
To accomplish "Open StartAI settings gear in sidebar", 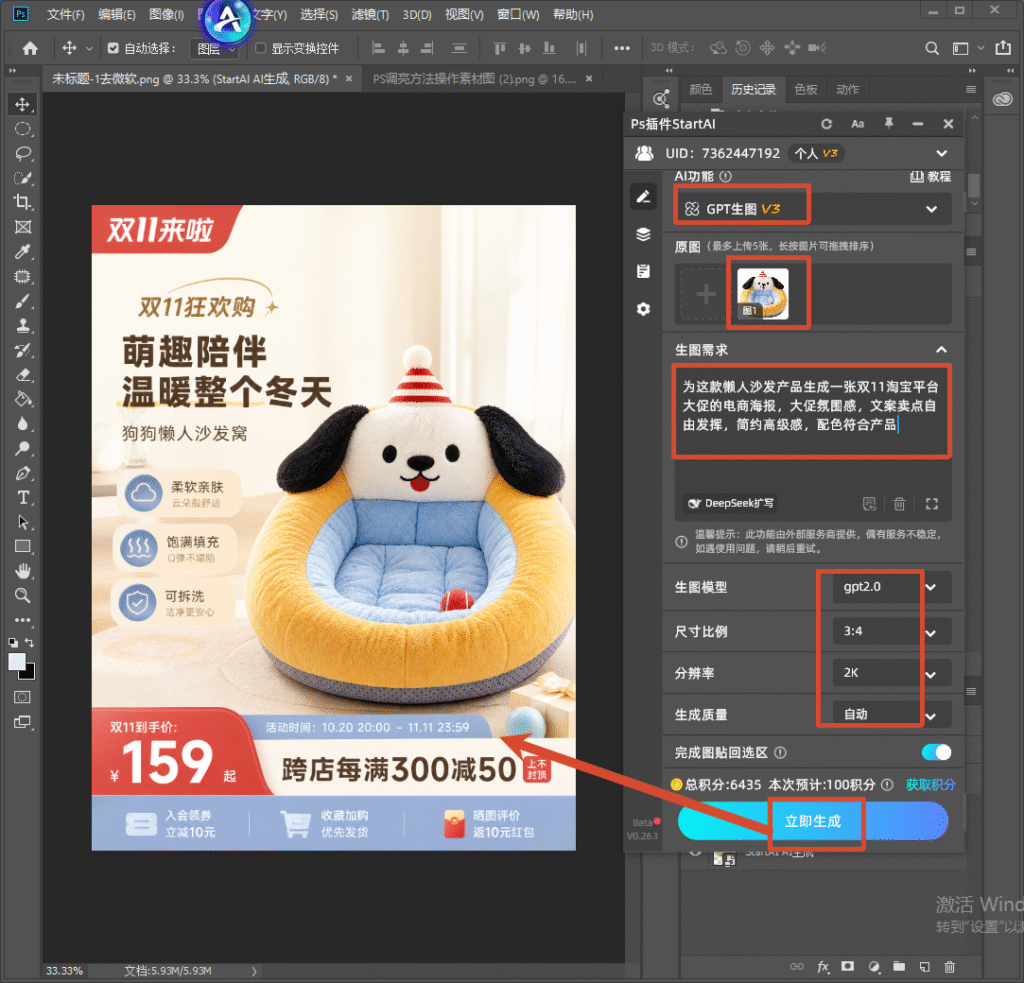I will pos(643,309).
